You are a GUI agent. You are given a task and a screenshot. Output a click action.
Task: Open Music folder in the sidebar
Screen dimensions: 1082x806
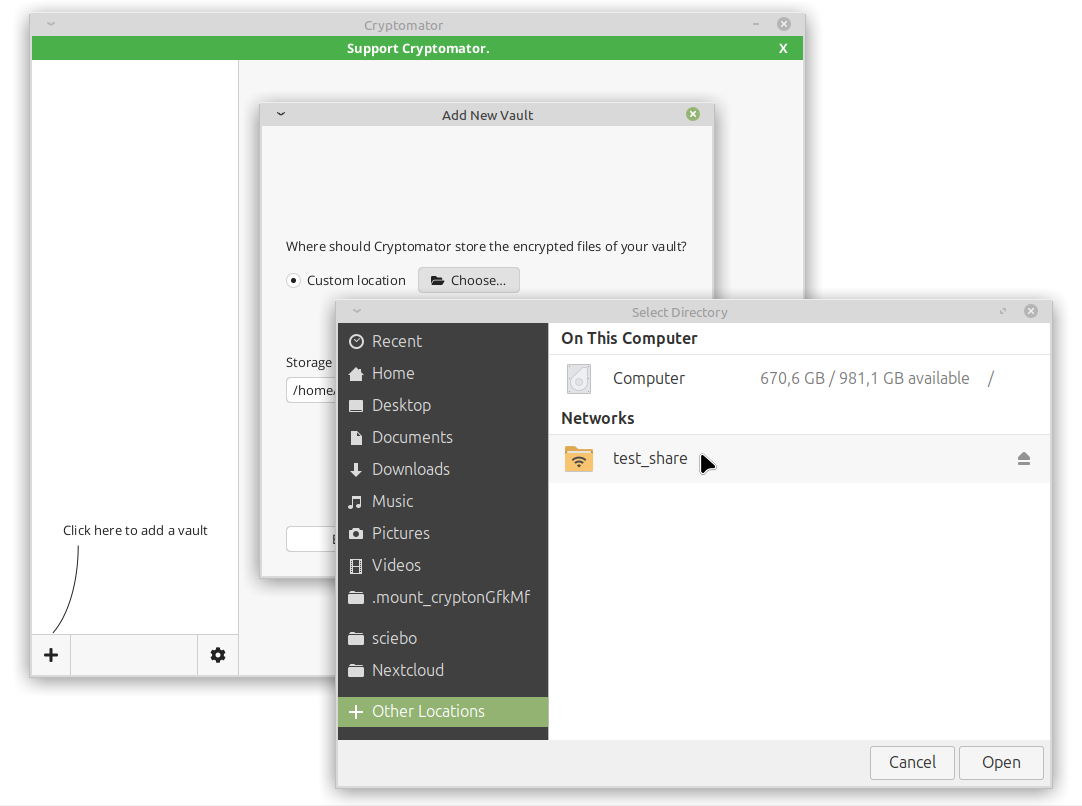click(x=443, y=501)
